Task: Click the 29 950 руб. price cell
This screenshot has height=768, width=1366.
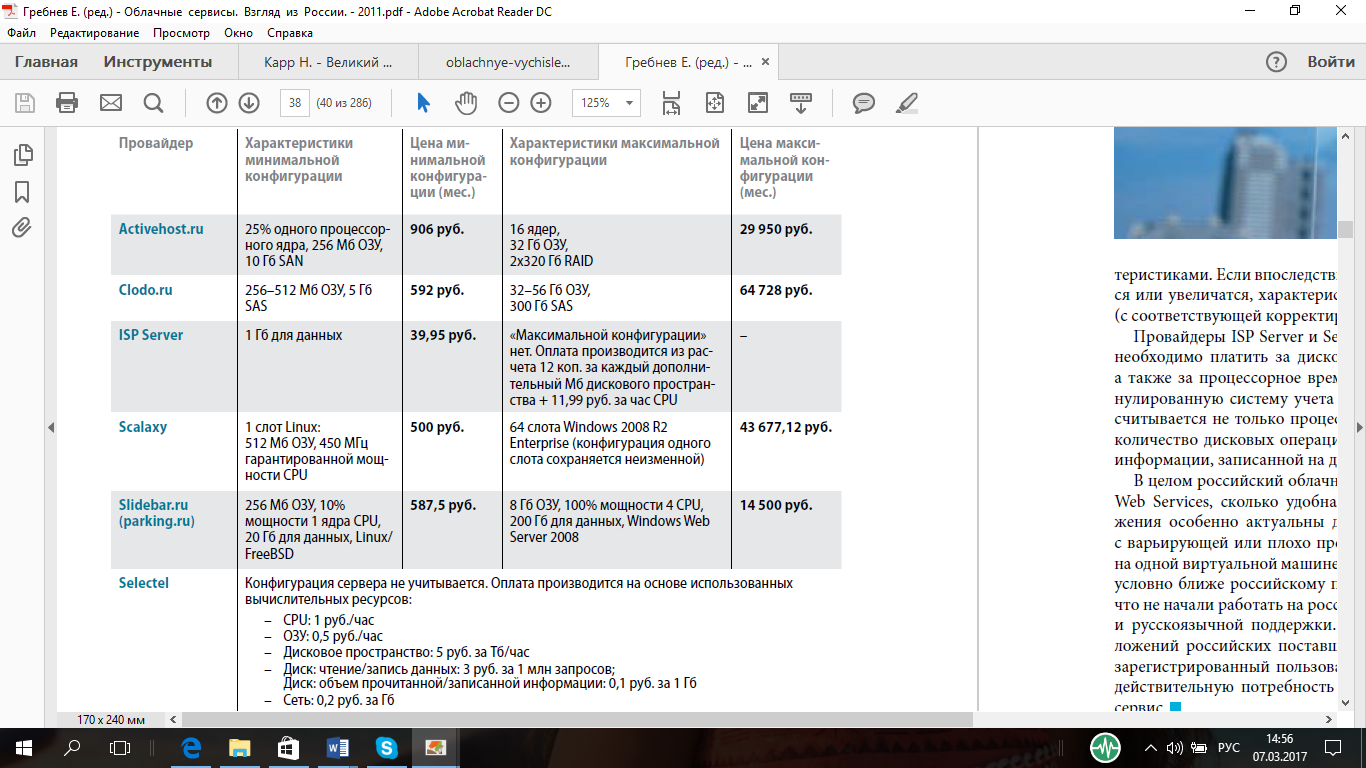Action: (x=776, y=229)
